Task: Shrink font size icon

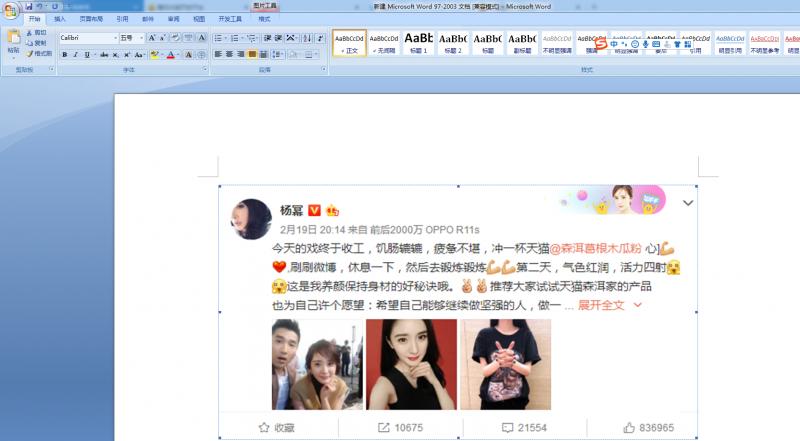Action: 162,38
